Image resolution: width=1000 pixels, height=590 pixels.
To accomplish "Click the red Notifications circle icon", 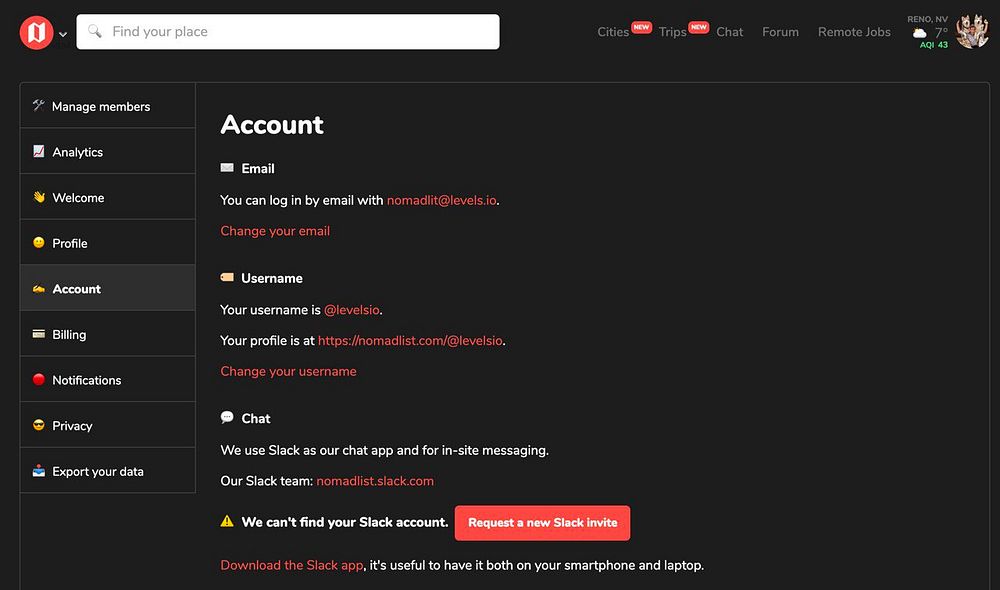I will point(39,380).
